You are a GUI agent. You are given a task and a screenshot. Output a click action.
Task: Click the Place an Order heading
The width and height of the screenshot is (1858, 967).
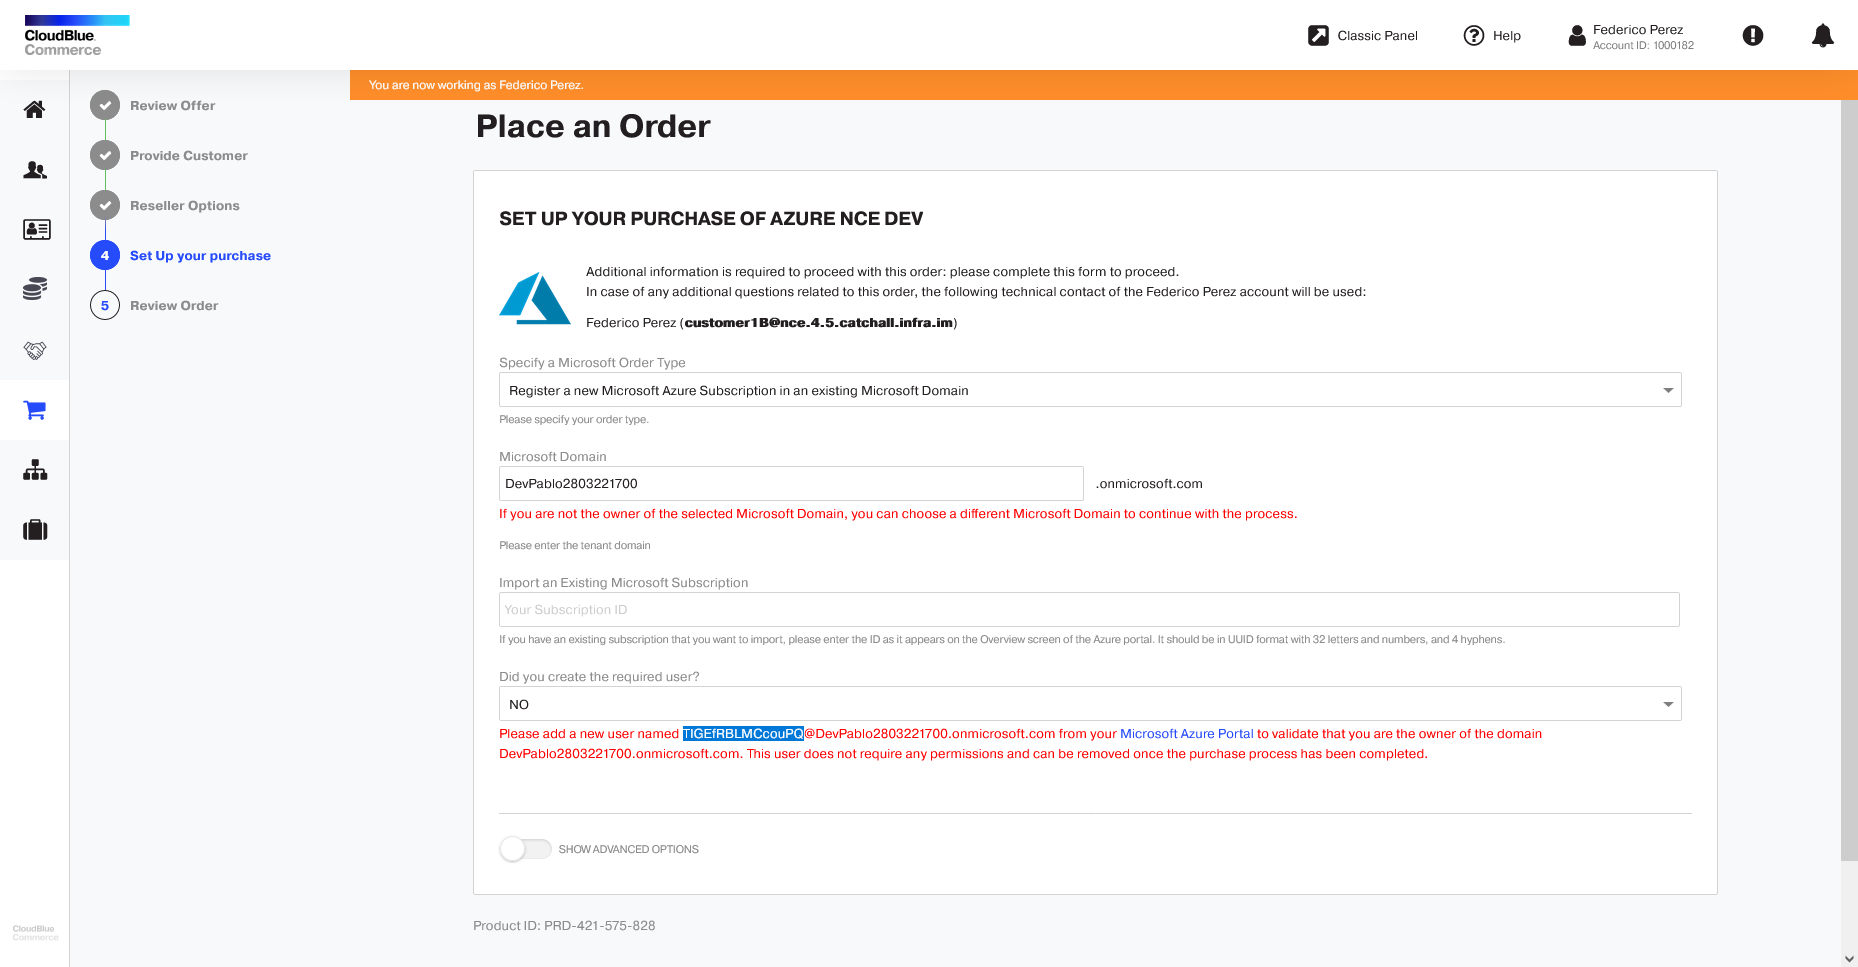point(593,127)
